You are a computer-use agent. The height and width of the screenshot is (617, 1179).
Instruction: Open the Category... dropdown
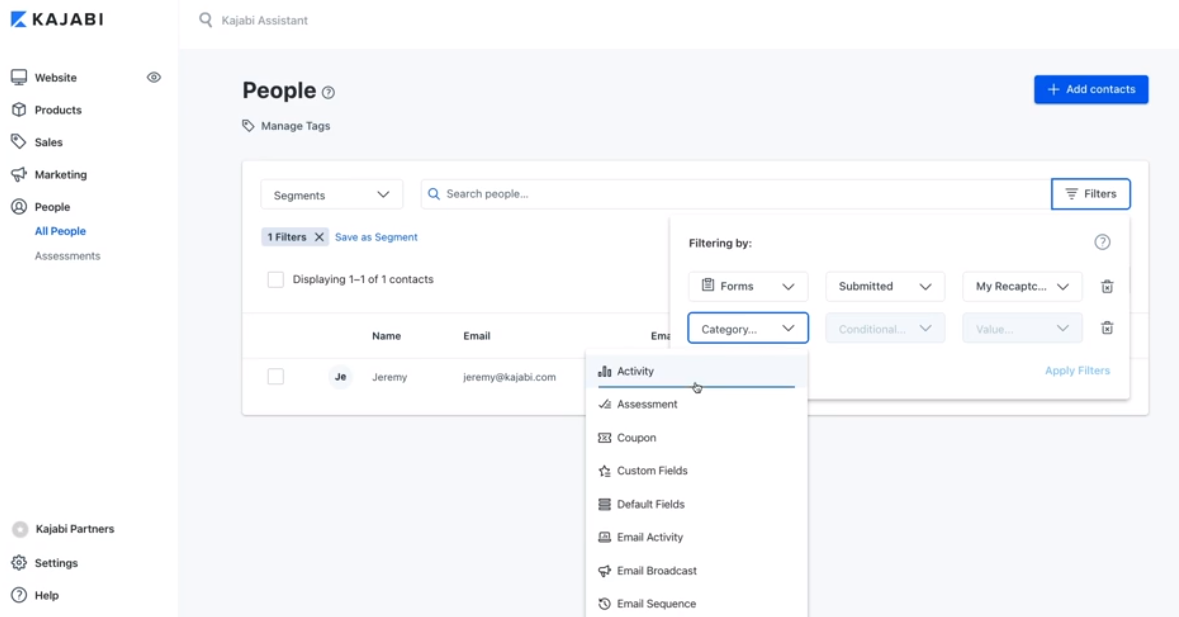(748, 328)
